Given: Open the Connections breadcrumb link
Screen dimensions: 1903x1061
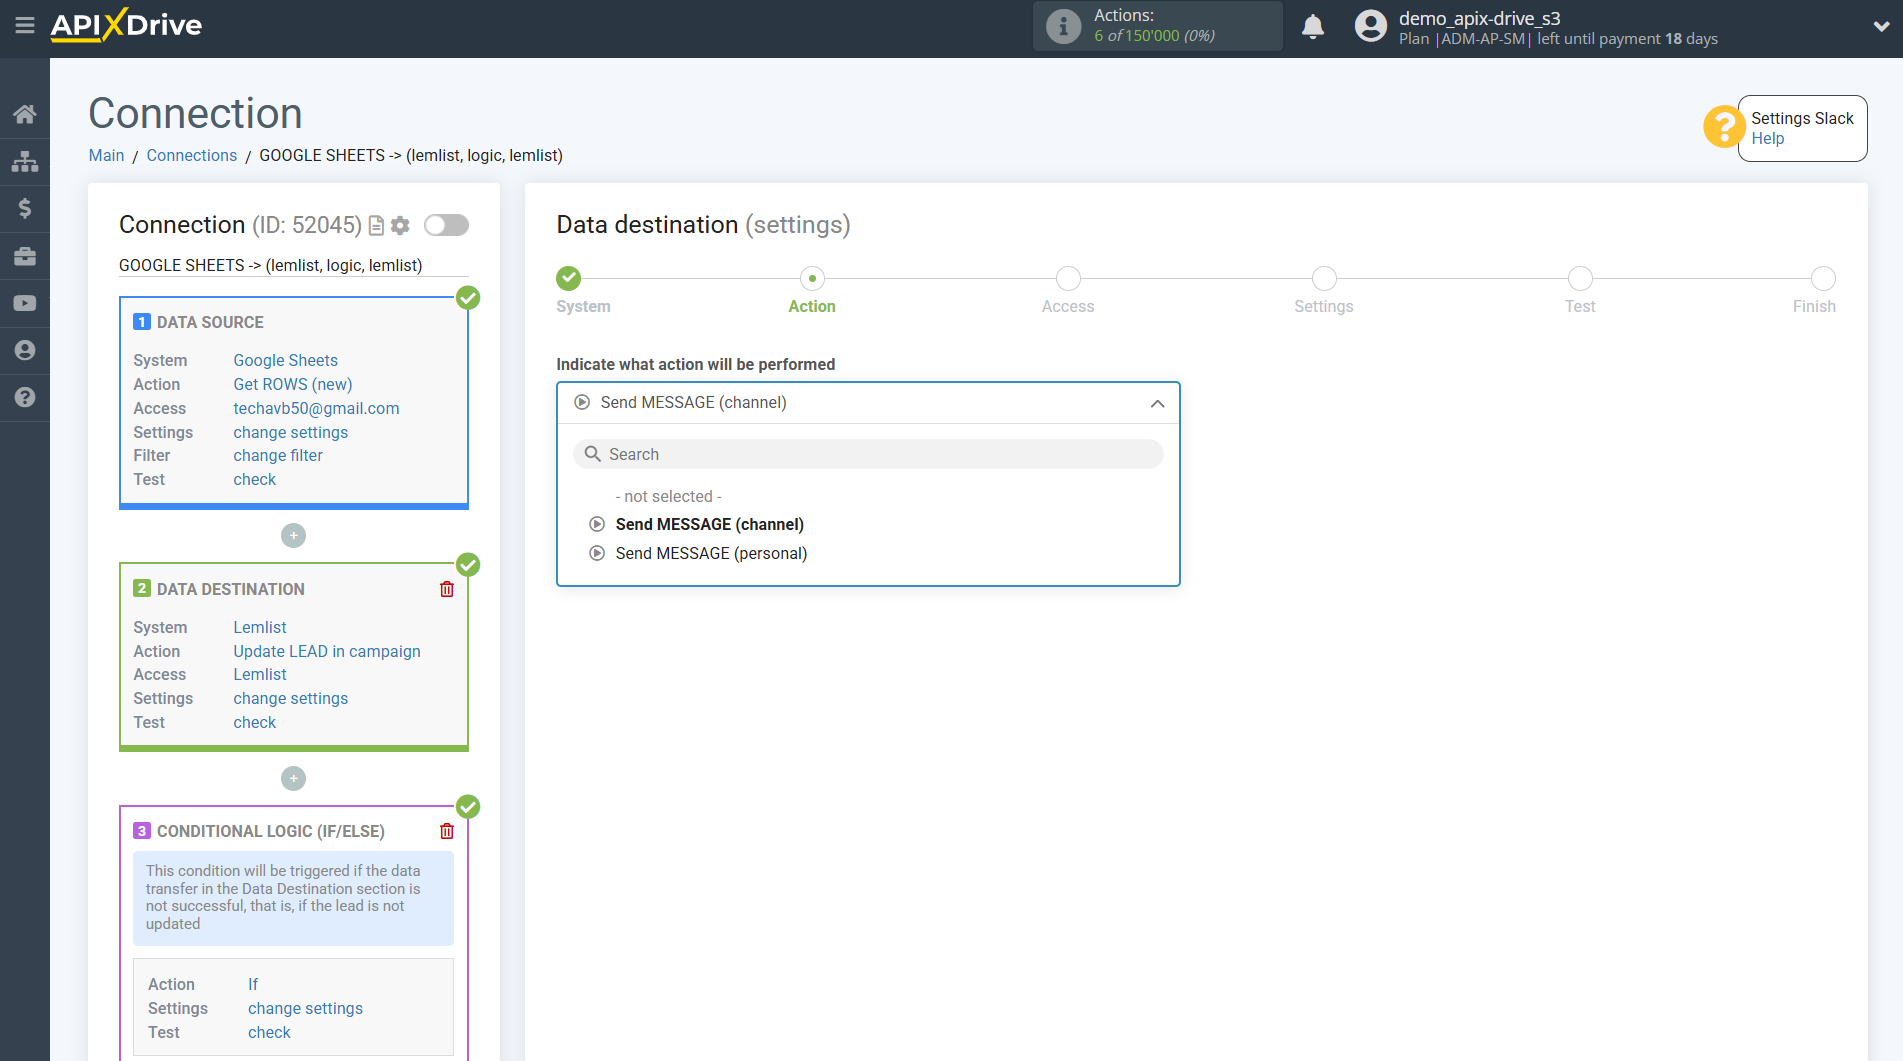Looking at the screenshot, I should click(x=192, y=155).
